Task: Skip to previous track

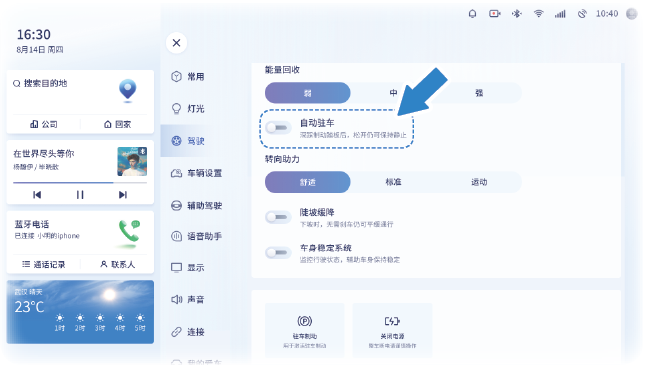Action: [x=37, y=195]
